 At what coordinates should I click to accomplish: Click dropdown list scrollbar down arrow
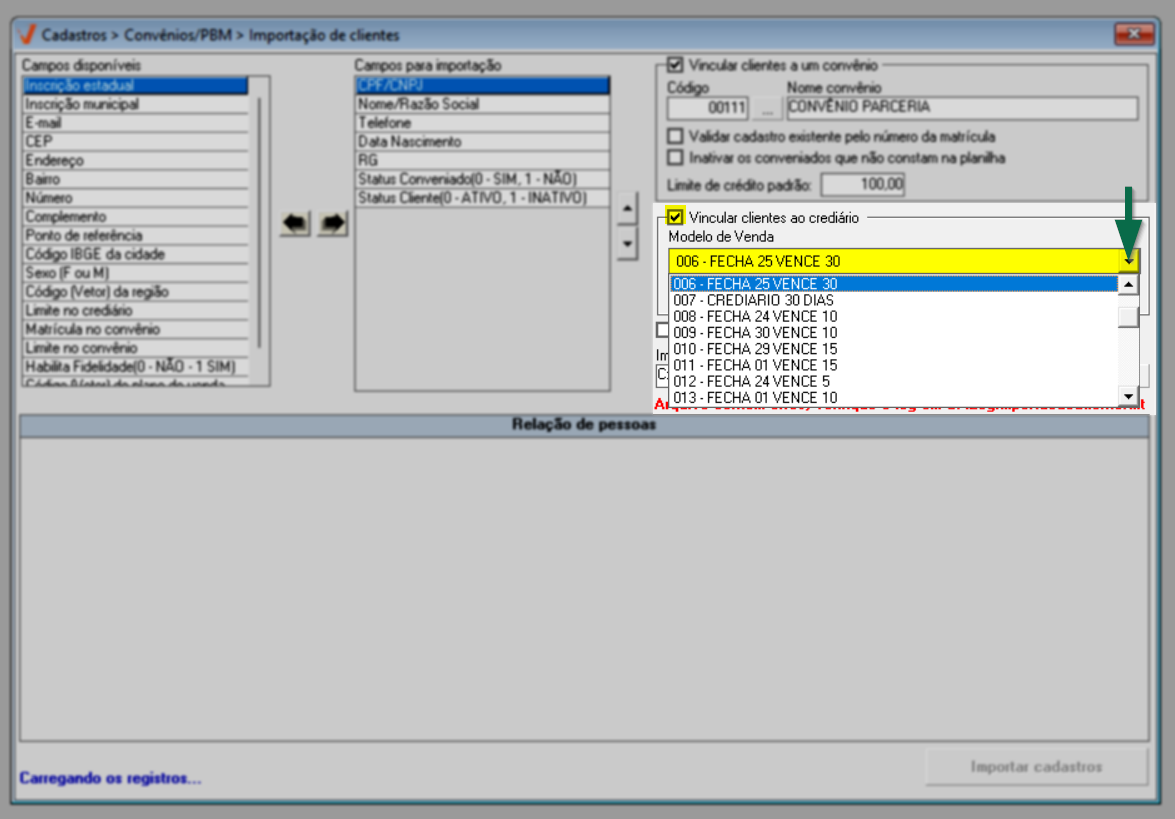[x=1129, y=396]
